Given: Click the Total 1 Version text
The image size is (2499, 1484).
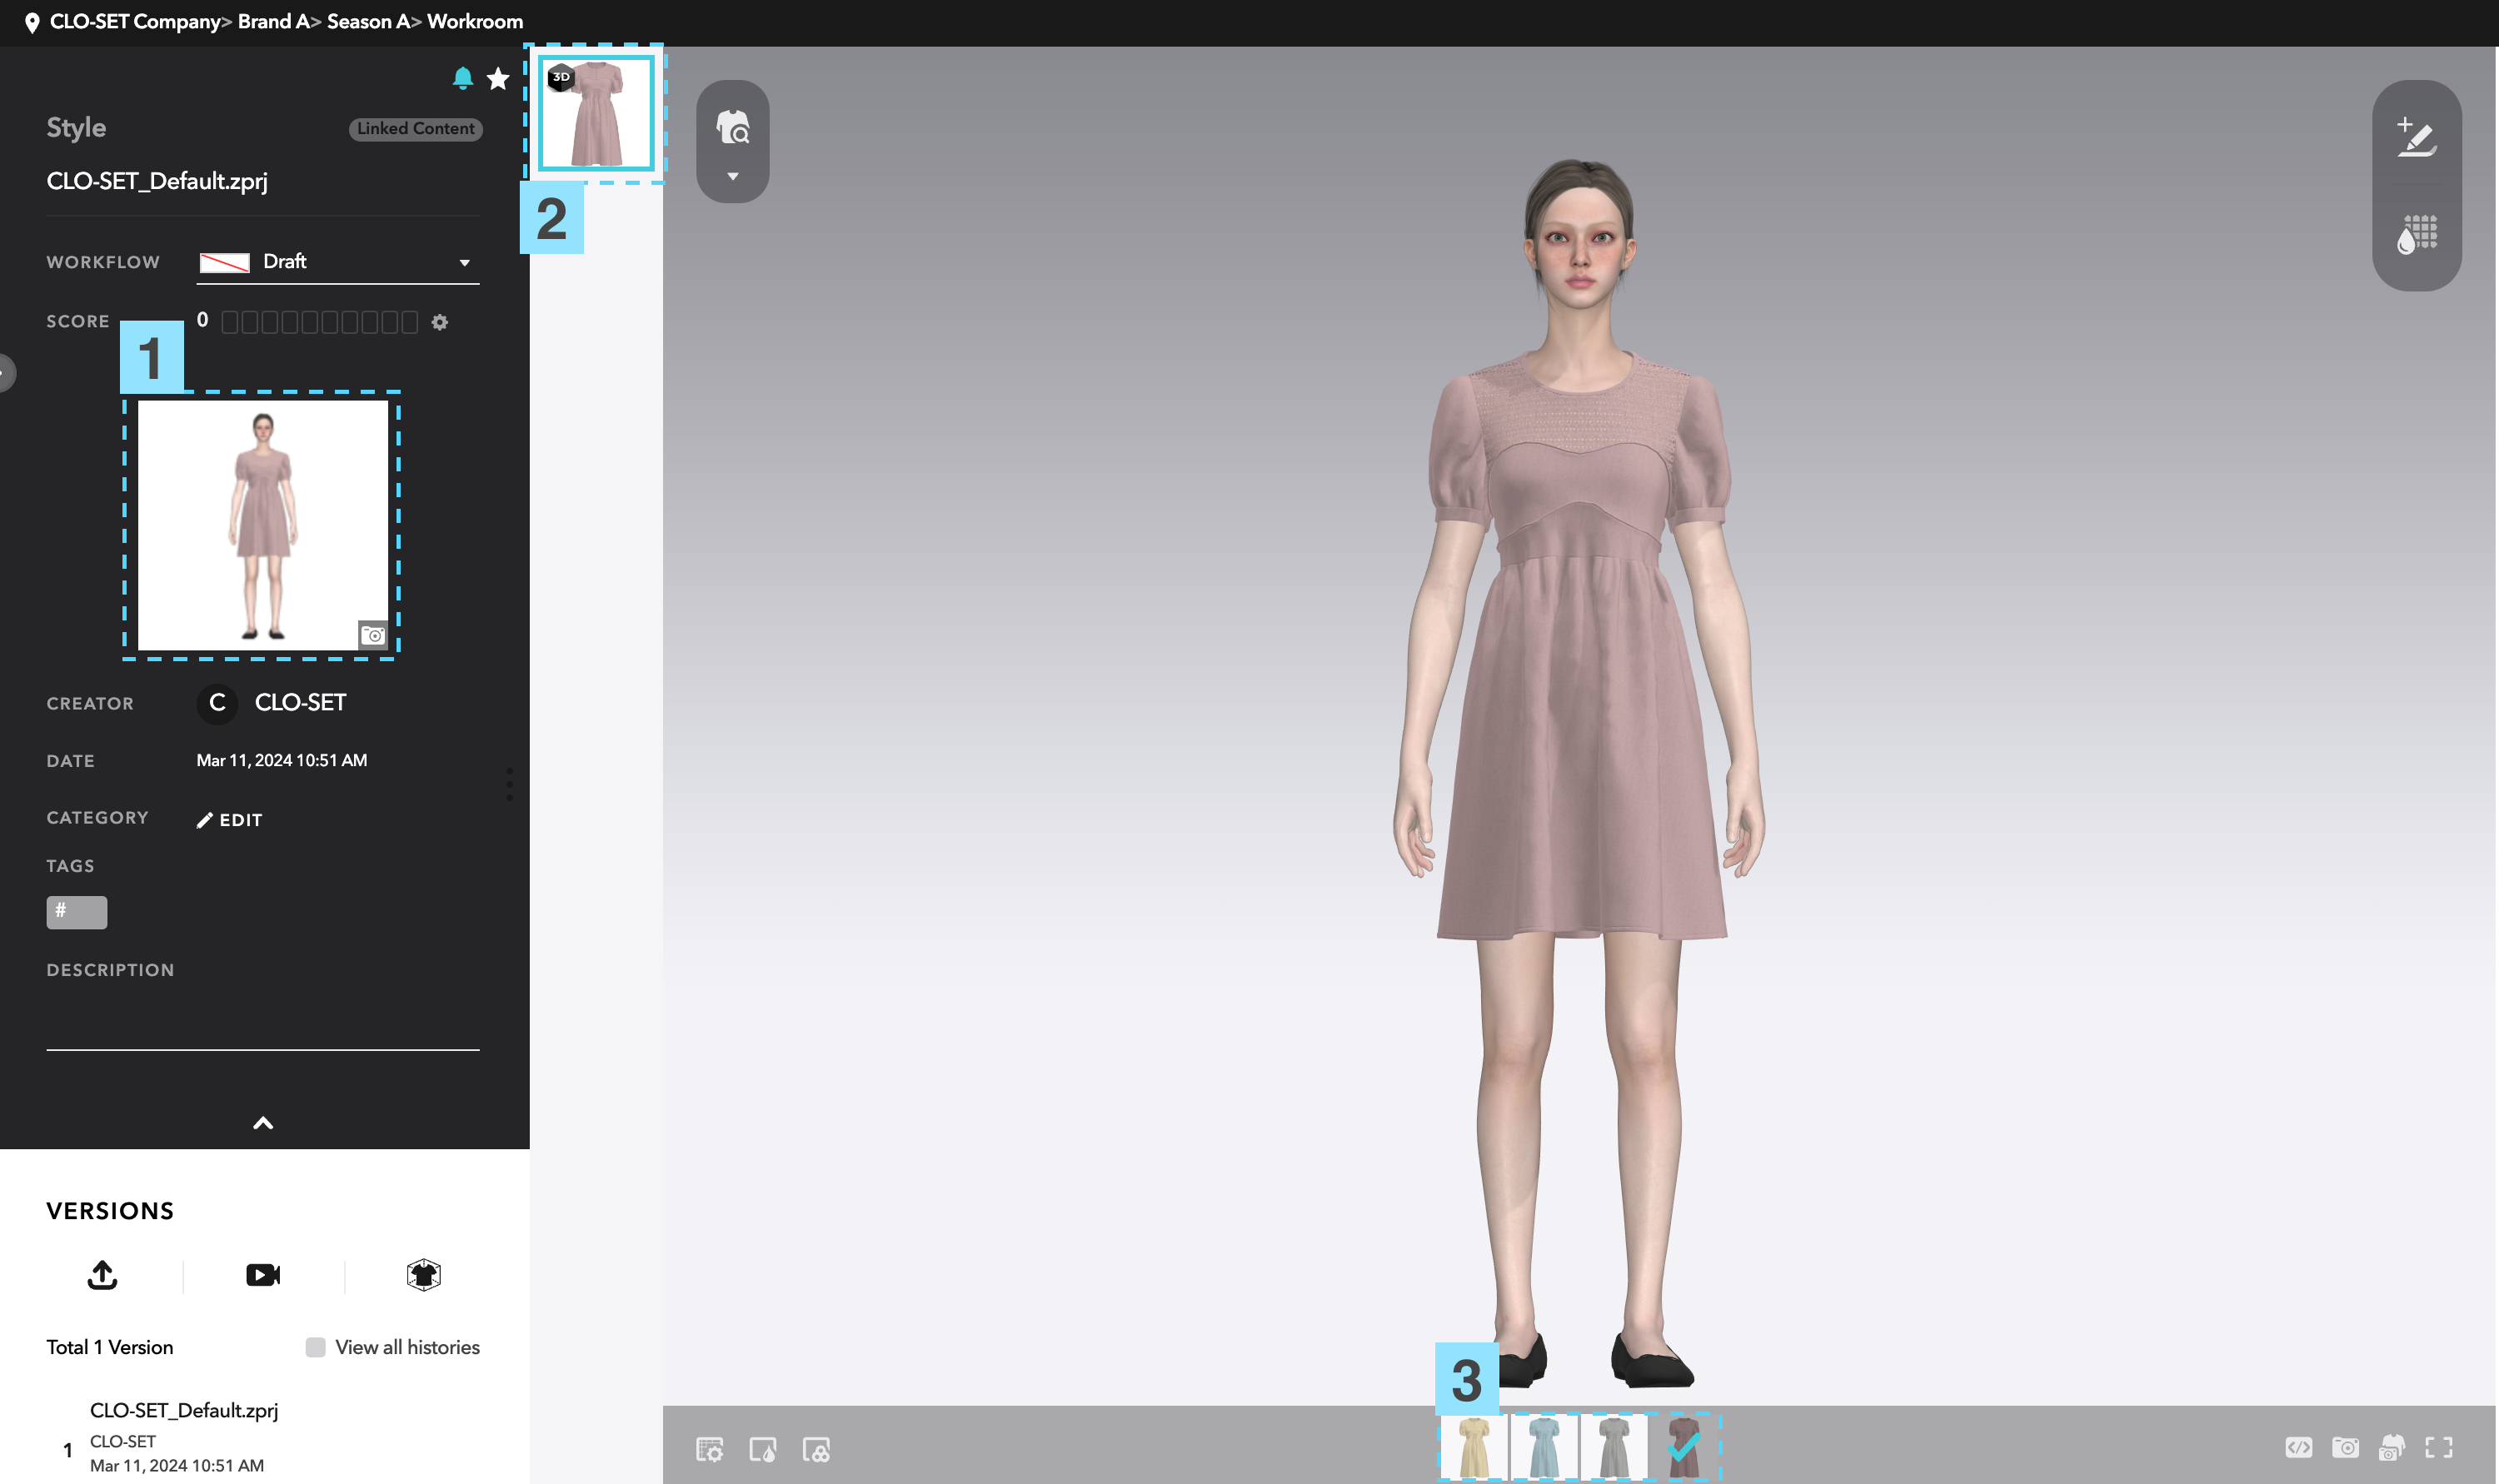Looking at the screenshot, I should click(110, 1347).
